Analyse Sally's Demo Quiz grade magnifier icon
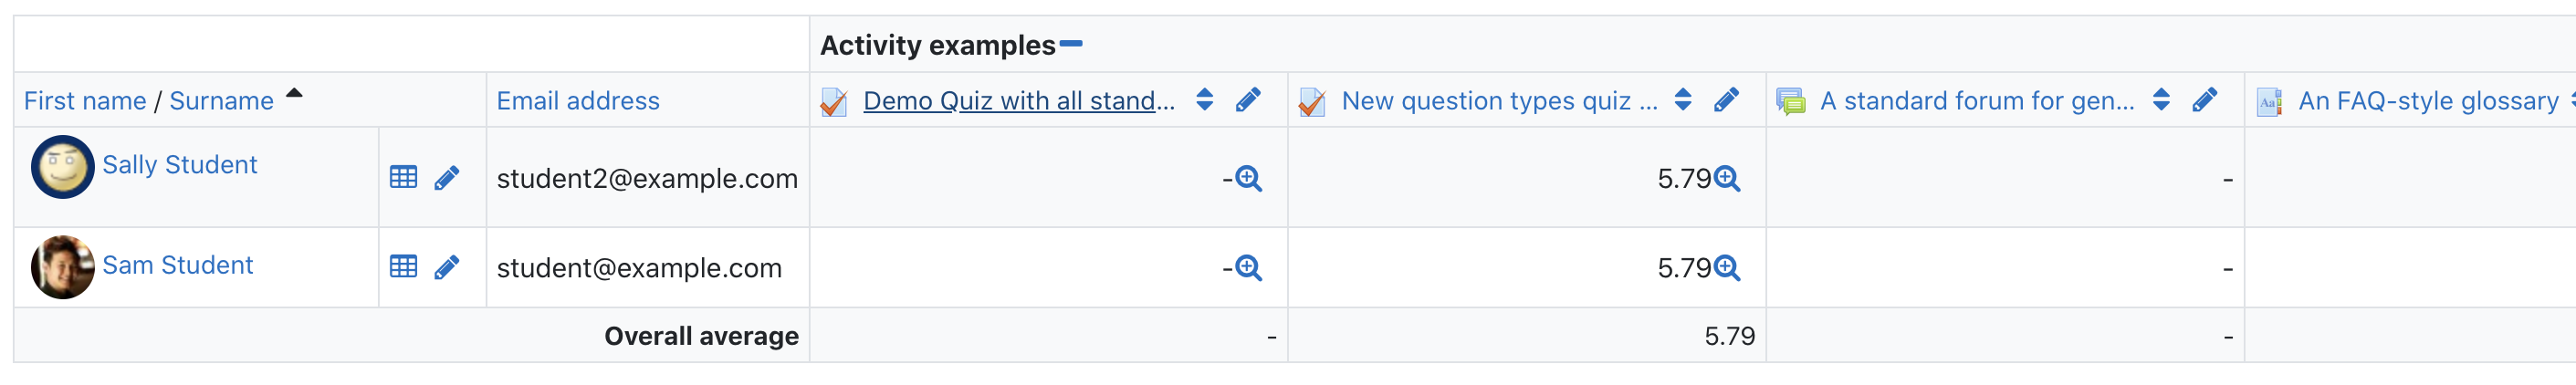Screen dimensions: 2576x385 click(1248, 178)
